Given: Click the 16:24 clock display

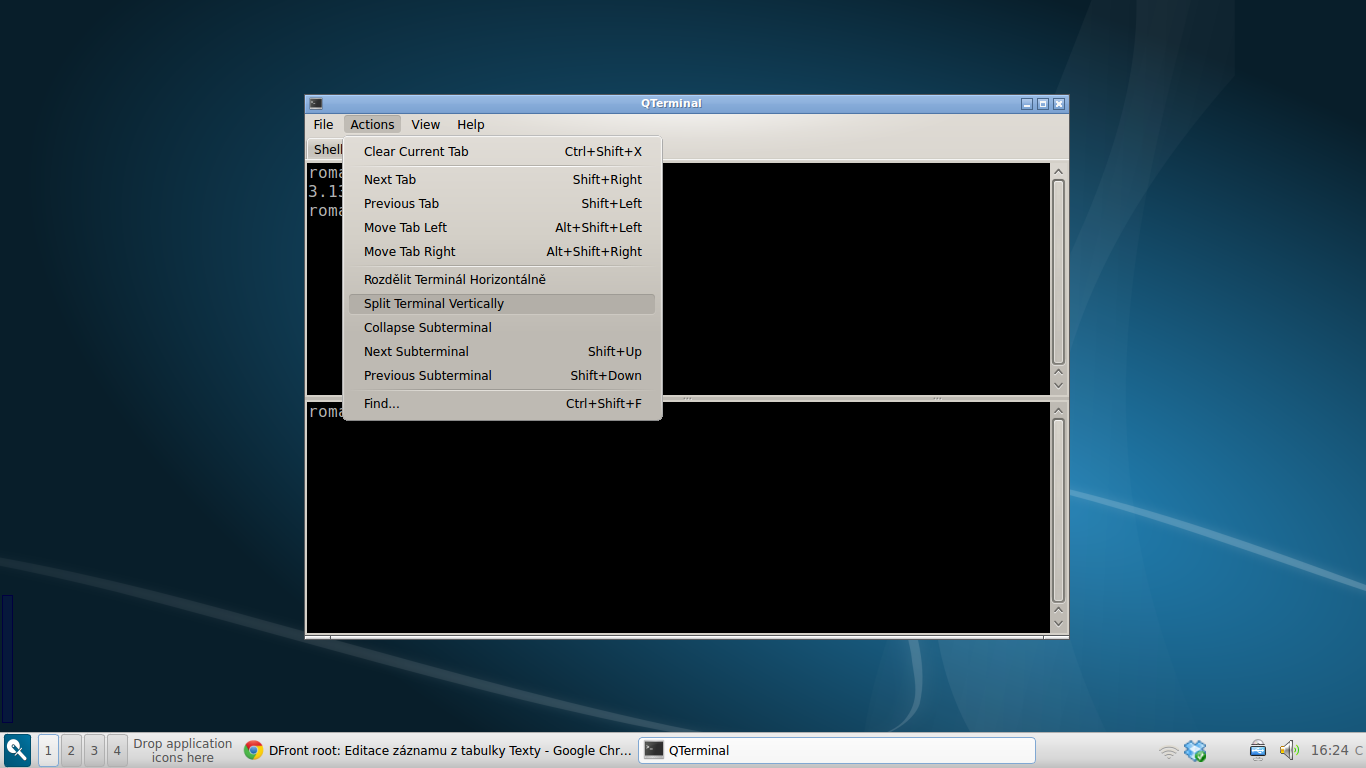Looking at the screenshot, I should pos(1331,750).
